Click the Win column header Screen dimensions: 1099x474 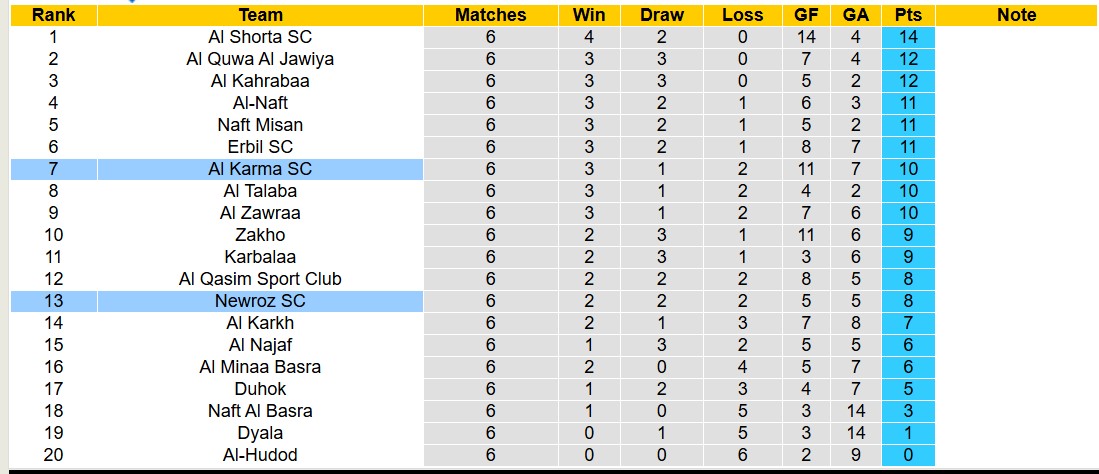(x=589, y=15)
